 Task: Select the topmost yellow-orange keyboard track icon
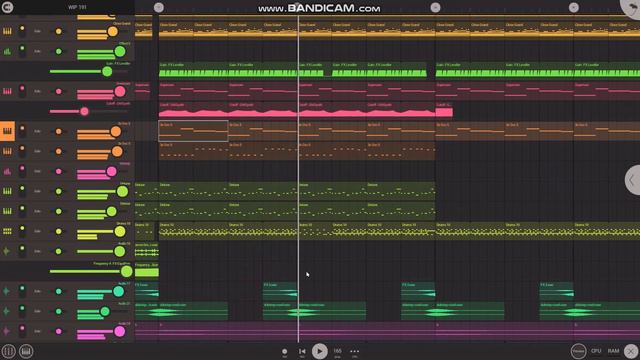pos(7,31)
